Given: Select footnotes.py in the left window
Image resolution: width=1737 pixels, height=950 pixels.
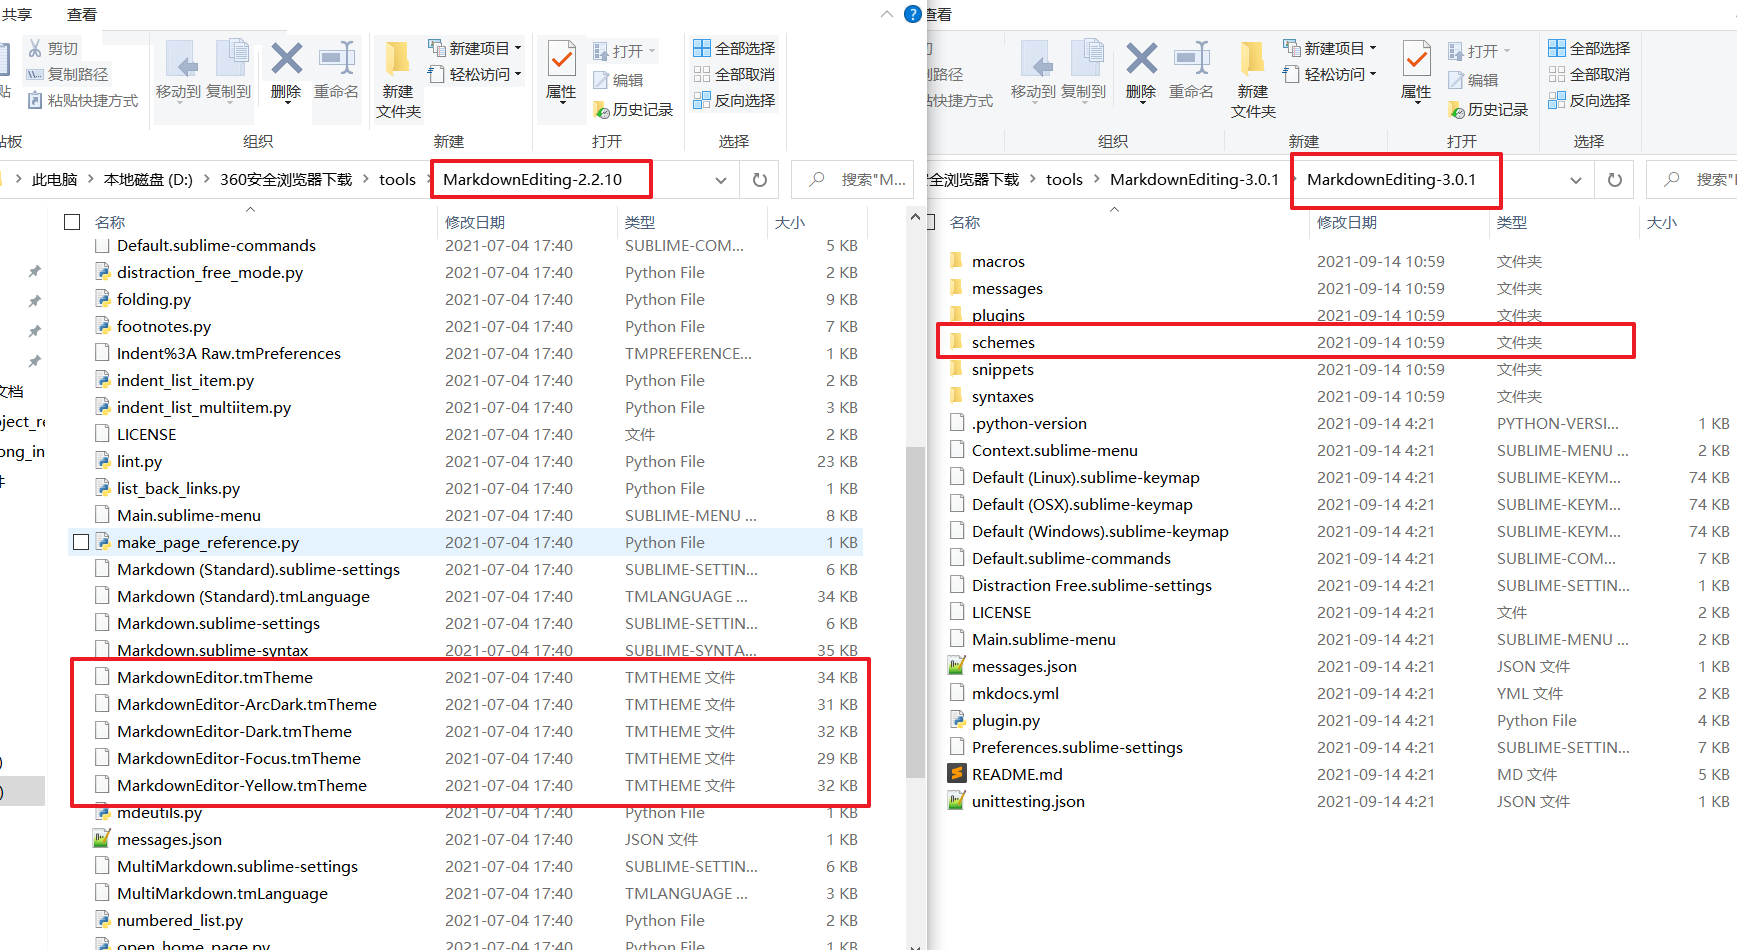Looking at the screenshot, I should point(164,326).
